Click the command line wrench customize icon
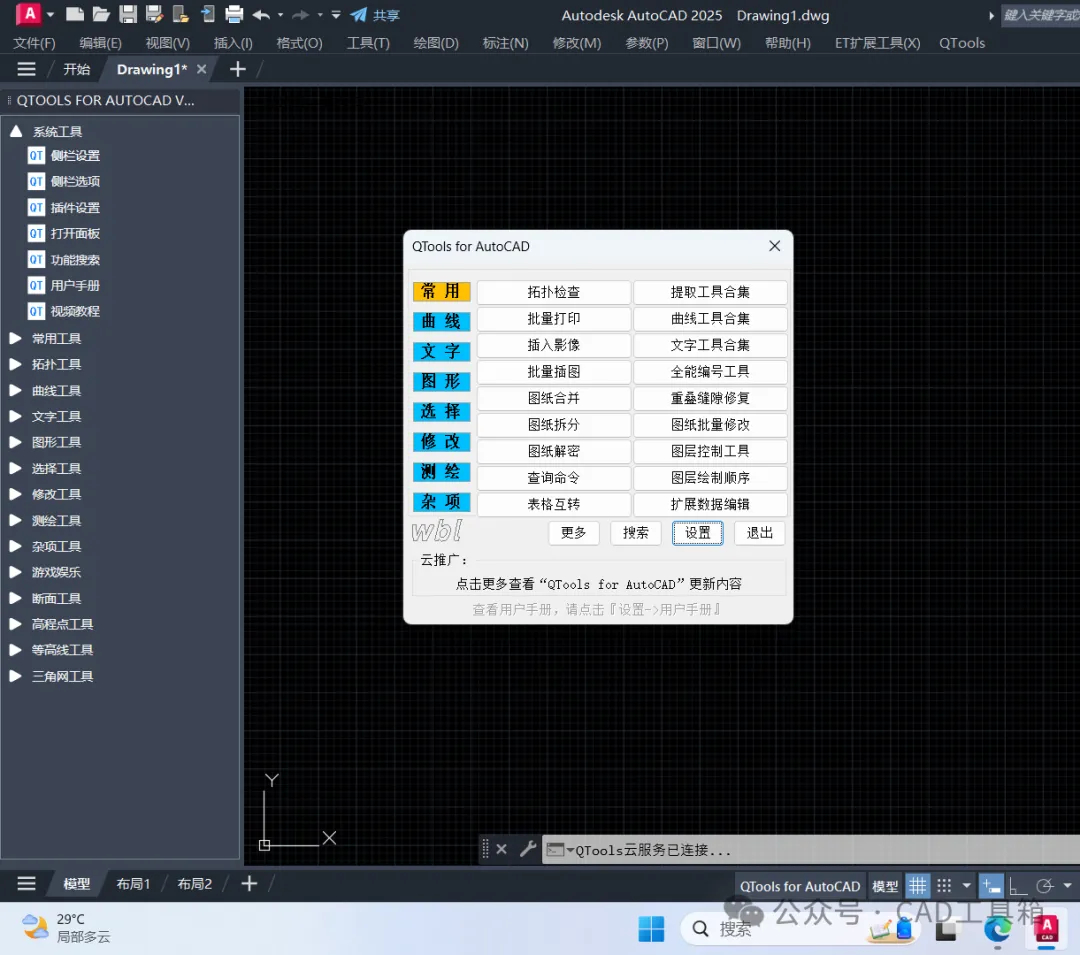The width and height of the screenshot is (1080, 955). [x=528, y=849]
